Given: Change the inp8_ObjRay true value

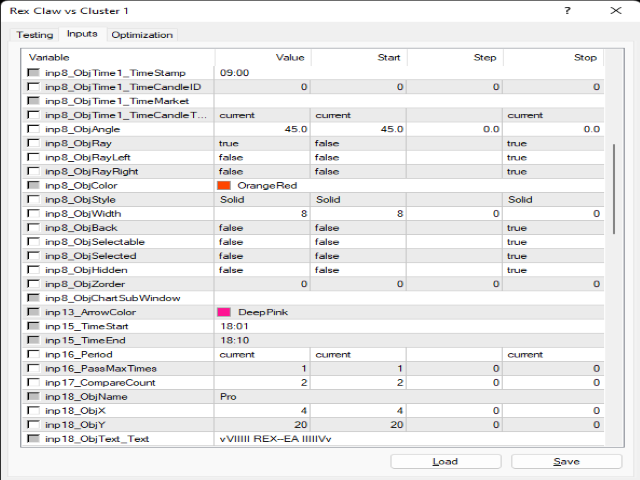Looking at the screenshot, I should tap(262, 143).
